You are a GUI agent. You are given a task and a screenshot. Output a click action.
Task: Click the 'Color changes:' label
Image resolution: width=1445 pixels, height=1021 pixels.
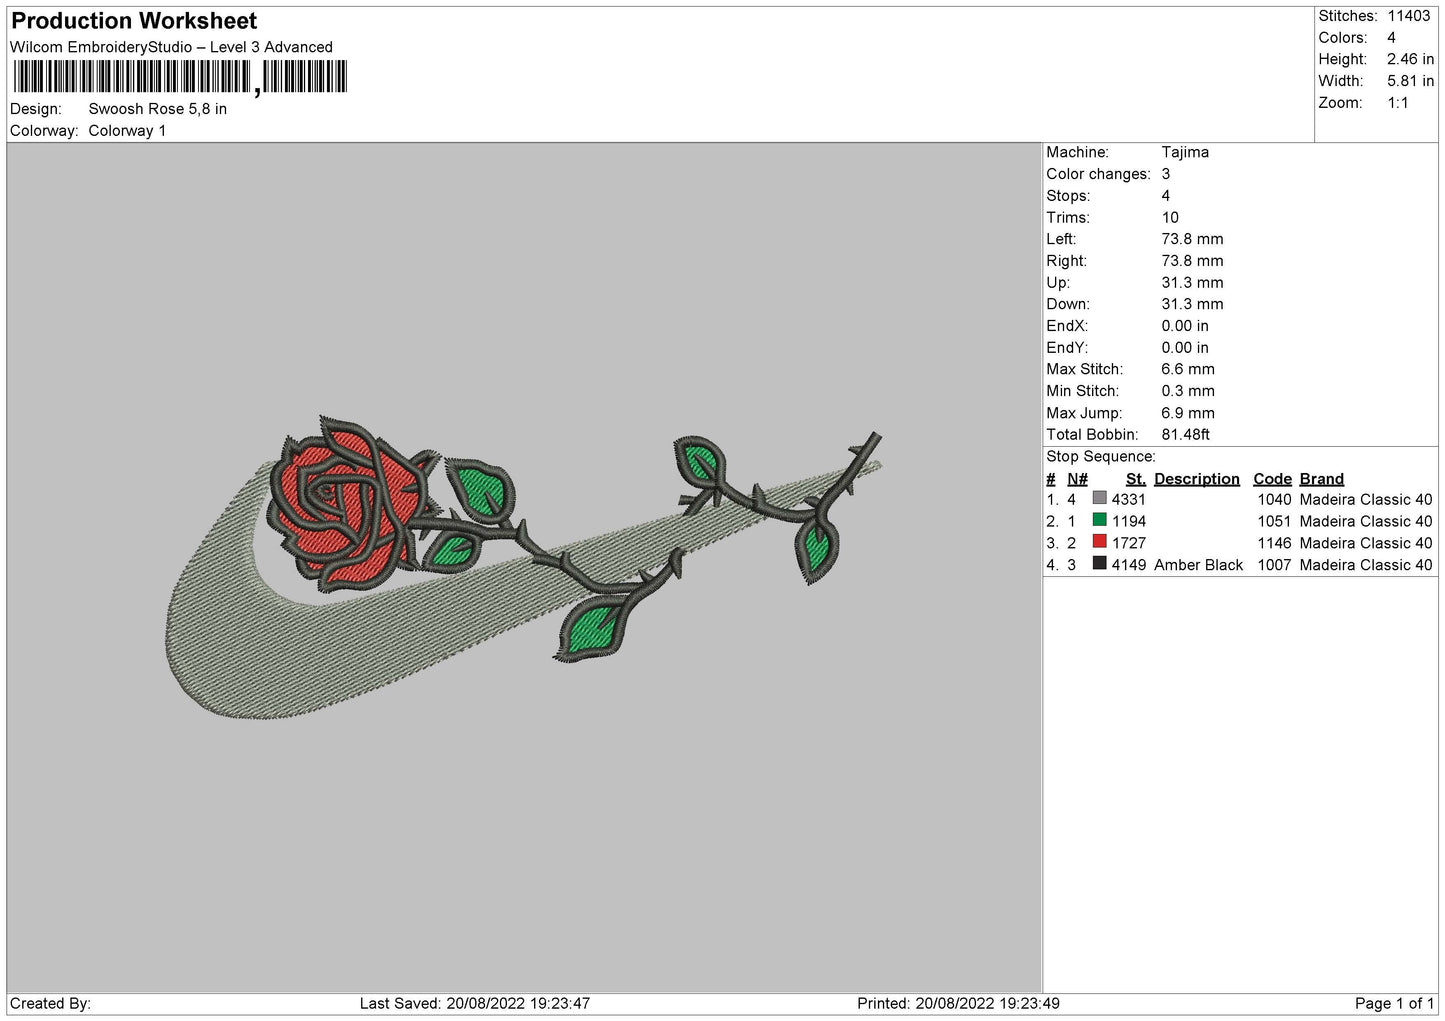(1098, 174)
